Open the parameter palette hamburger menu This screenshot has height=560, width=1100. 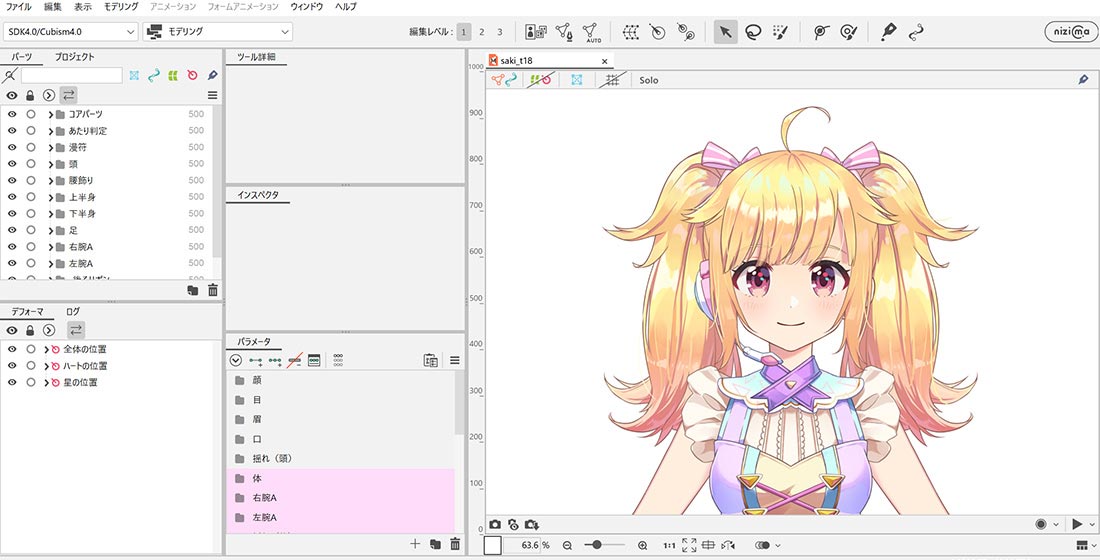[455, 360]
